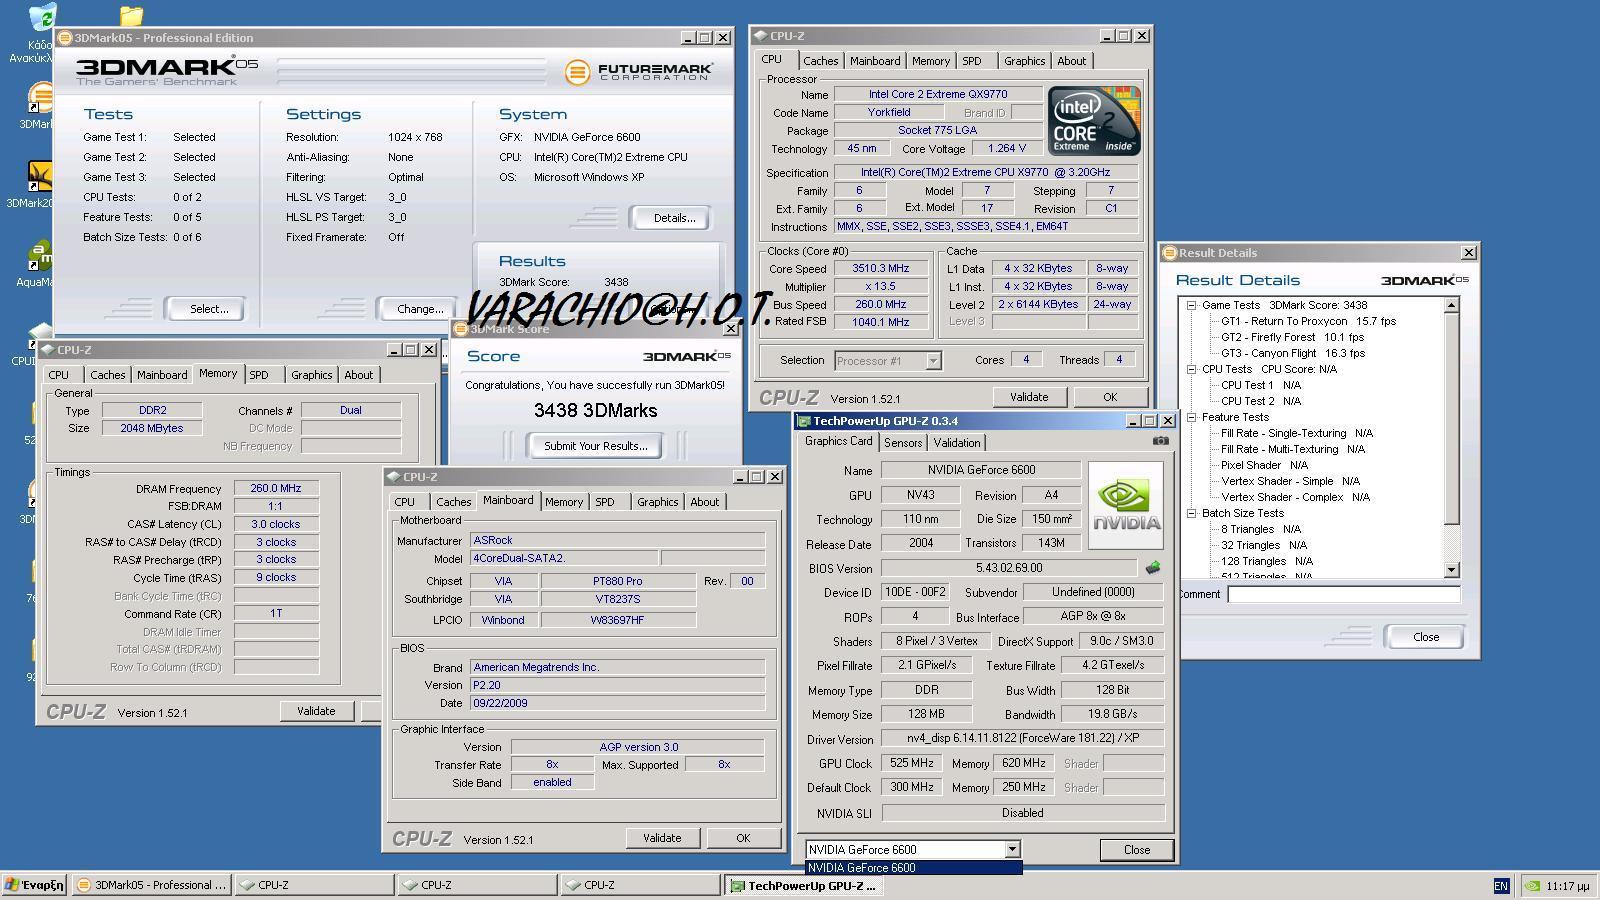Screen dimensions: 1600x900
Task: Click the Result Details title bar icon
Action: click(x=1170, y=253)
